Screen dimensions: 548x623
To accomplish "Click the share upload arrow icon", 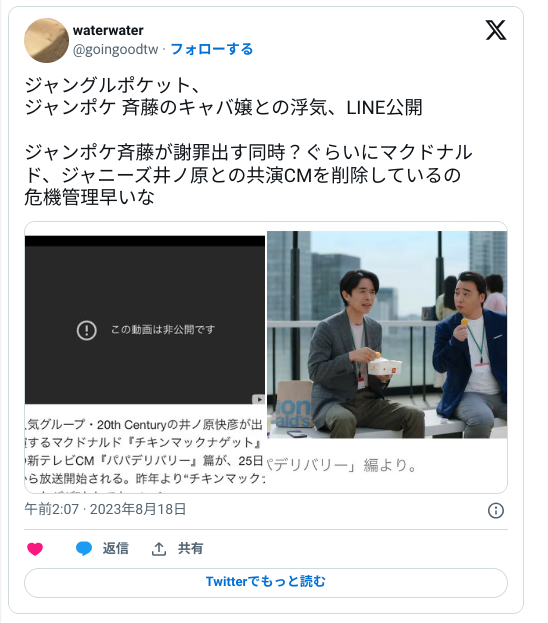I will tap(159, 549).
